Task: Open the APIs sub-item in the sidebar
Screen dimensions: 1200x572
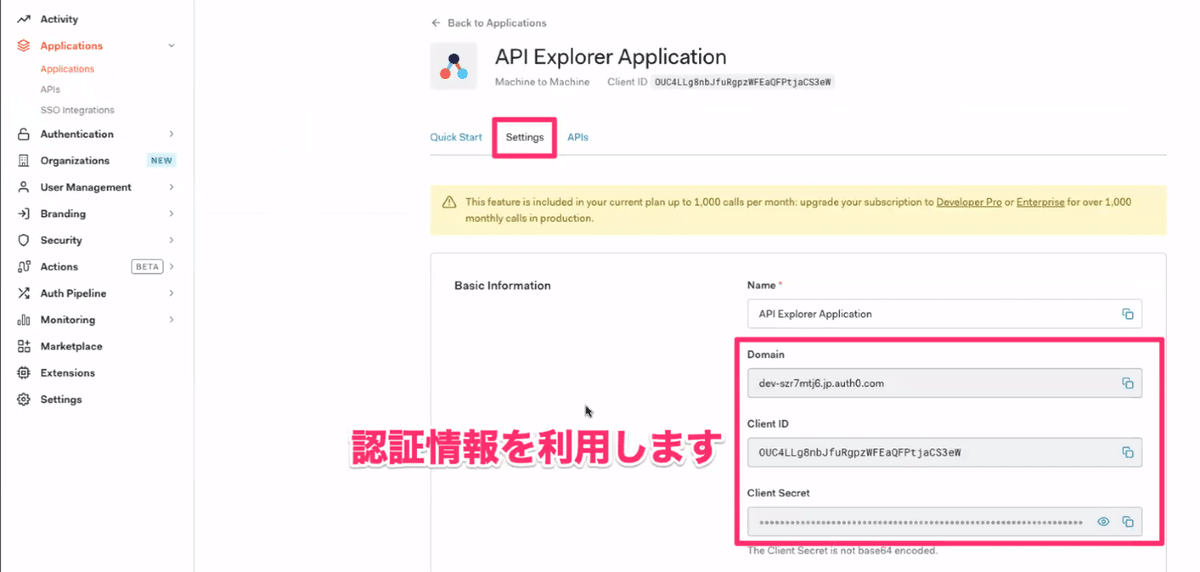Action: (x=50, y=90)
